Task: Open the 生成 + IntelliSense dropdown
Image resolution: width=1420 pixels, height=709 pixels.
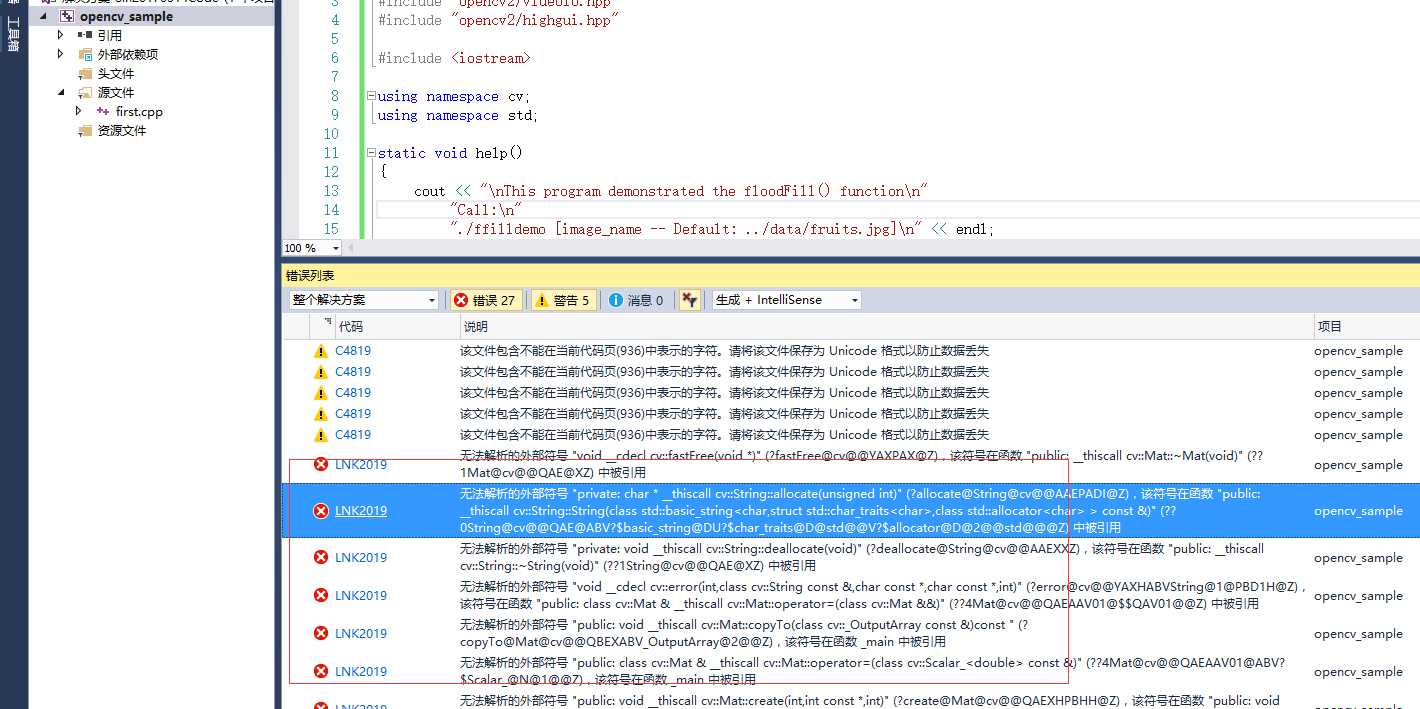Action: click(x=786, y=300)
